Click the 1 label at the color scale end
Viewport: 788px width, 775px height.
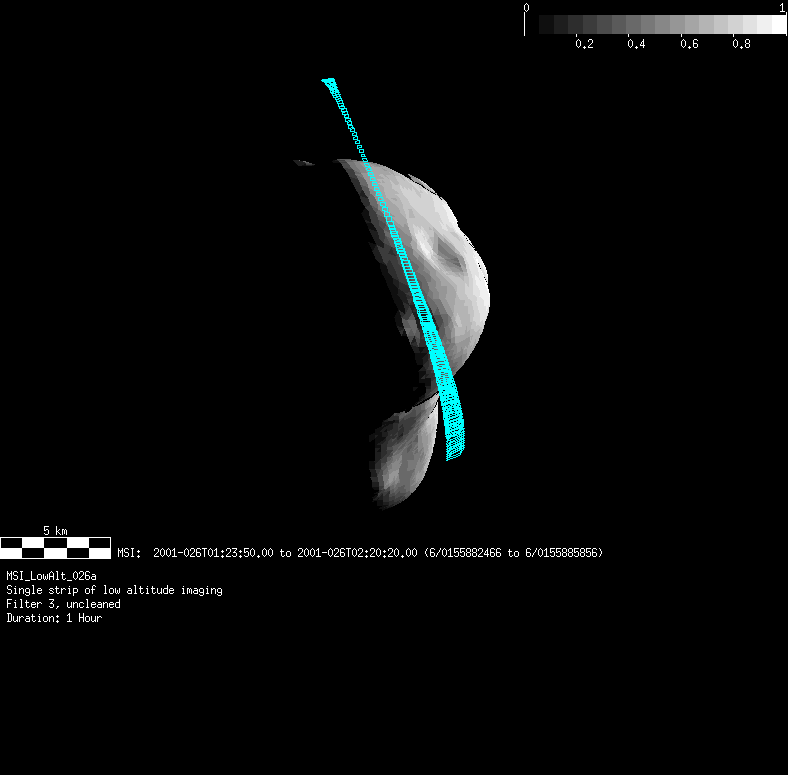[782, 8]
